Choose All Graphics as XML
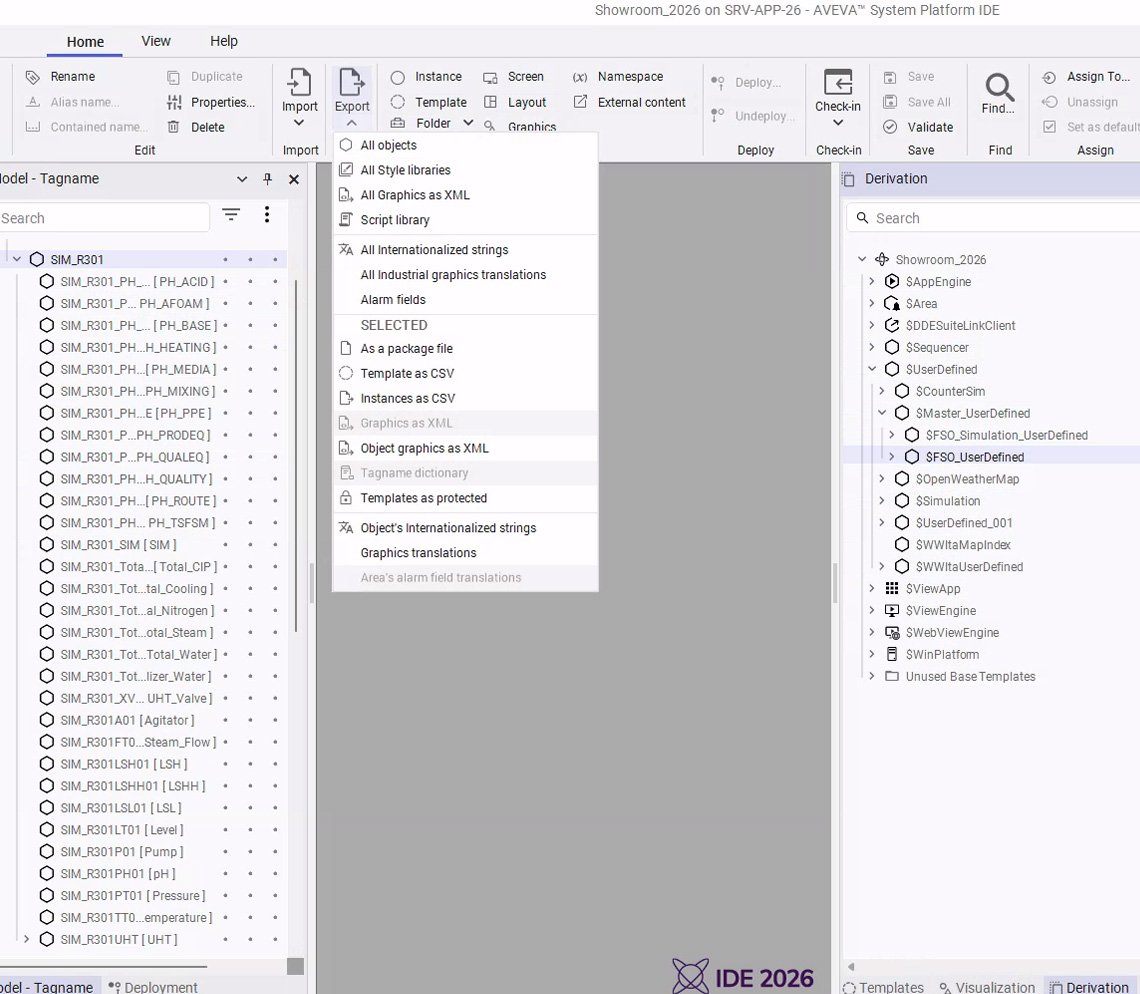1140x994 pixels. point(465,195)
